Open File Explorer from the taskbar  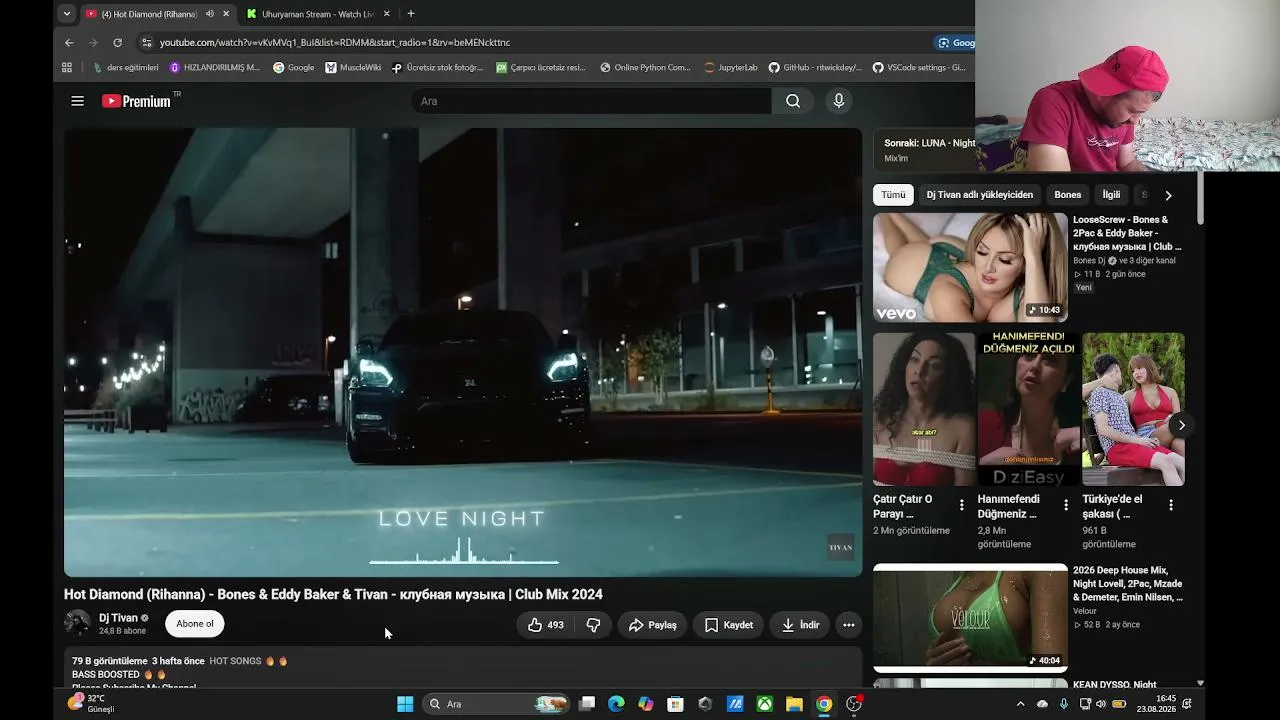point(794,704)
